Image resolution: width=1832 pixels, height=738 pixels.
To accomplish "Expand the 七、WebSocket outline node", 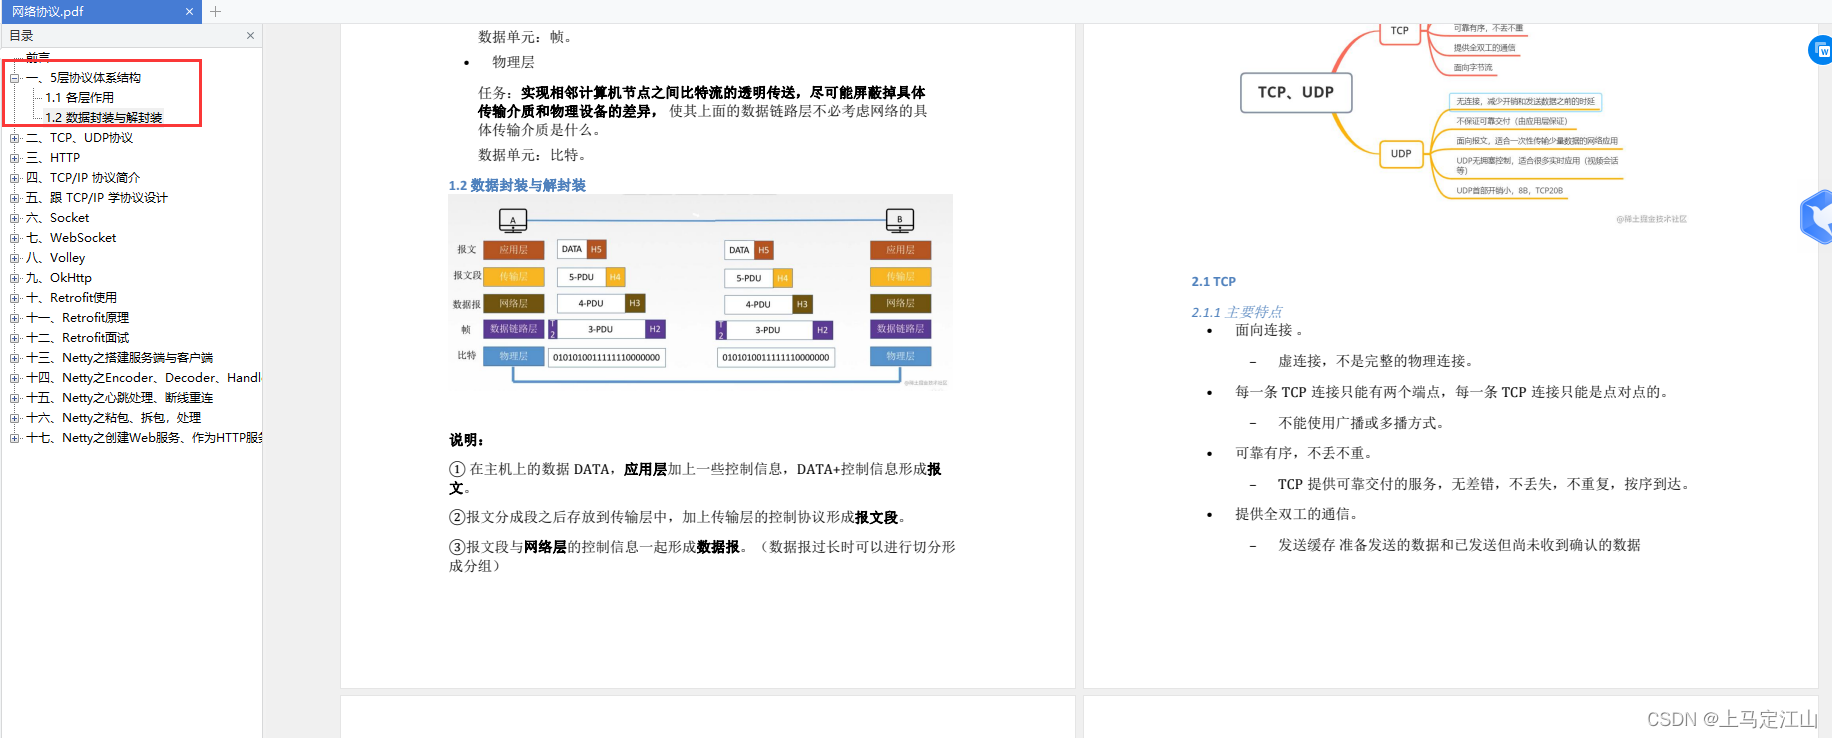I will (x=15, y=238).
